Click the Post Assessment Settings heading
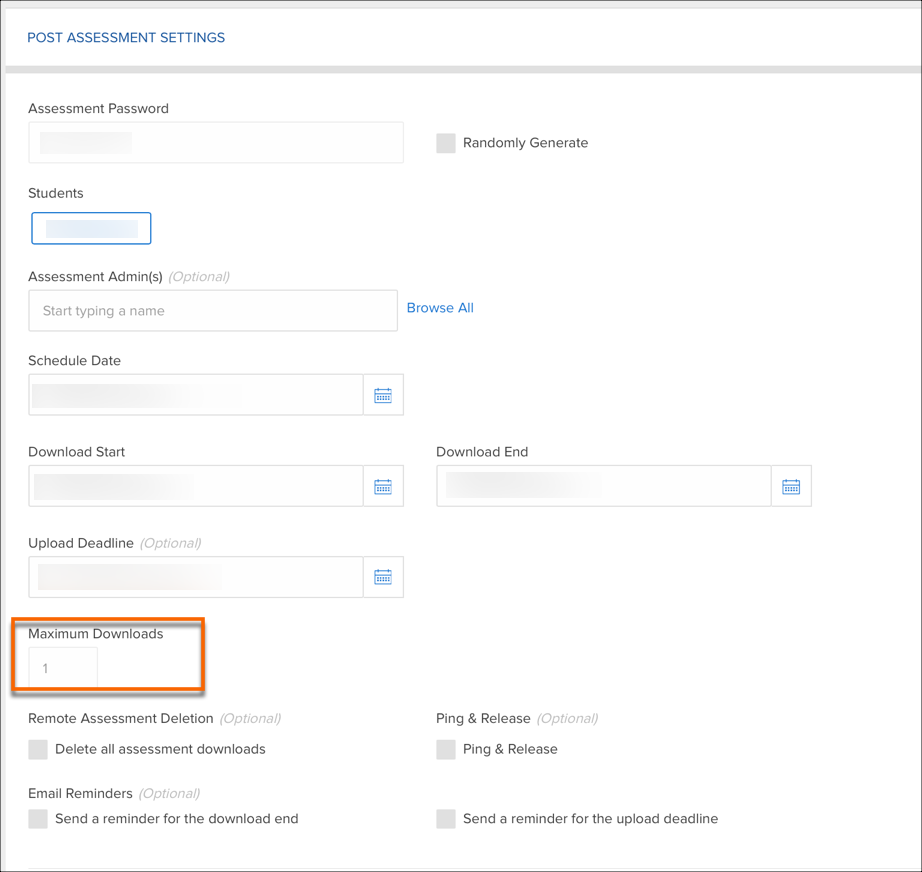Viewport: 922px width, 872px height. [126, 38]
